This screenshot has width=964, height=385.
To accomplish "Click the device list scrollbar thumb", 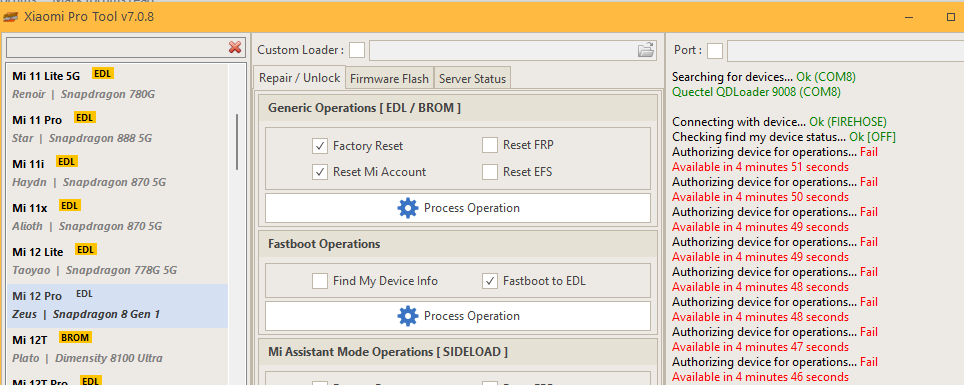I will [237, 141].
